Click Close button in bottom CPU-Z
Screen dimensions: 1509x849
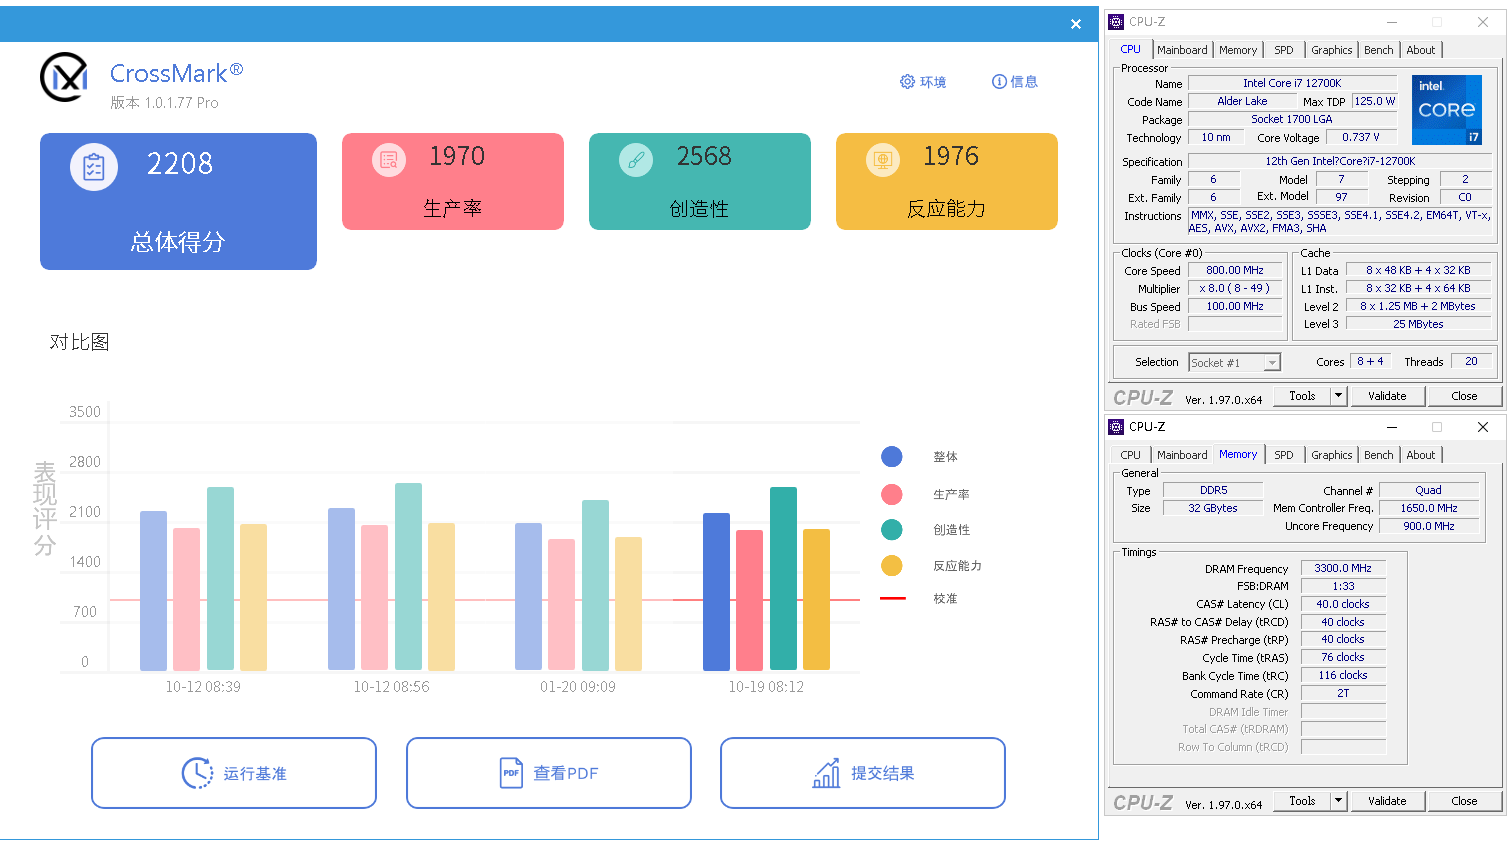(x=1464, y=801)
